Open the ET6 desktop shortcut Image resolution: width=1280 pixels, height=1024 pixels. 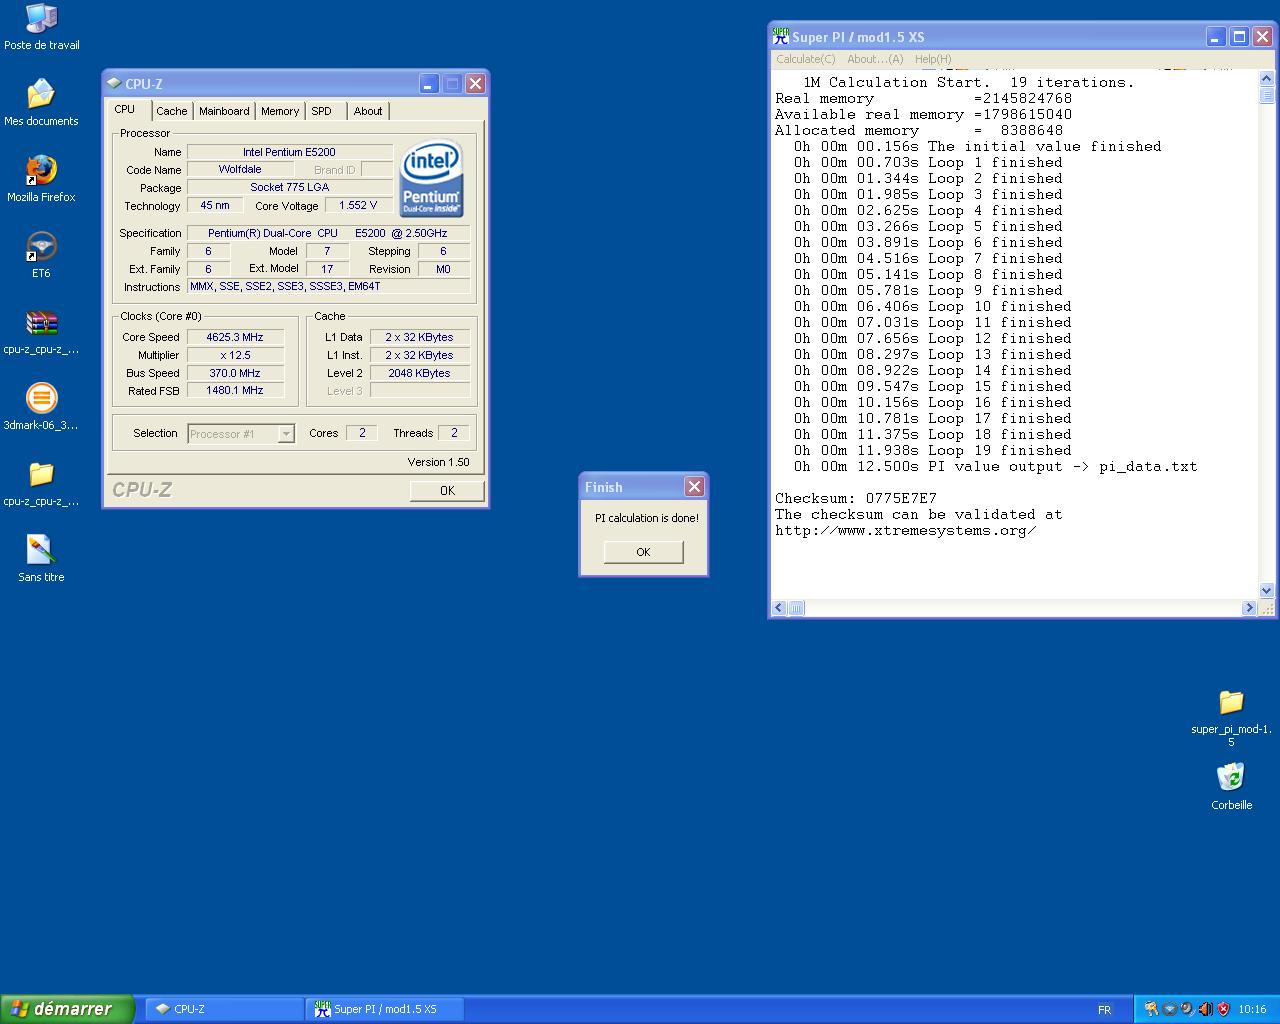pos(41,255)
